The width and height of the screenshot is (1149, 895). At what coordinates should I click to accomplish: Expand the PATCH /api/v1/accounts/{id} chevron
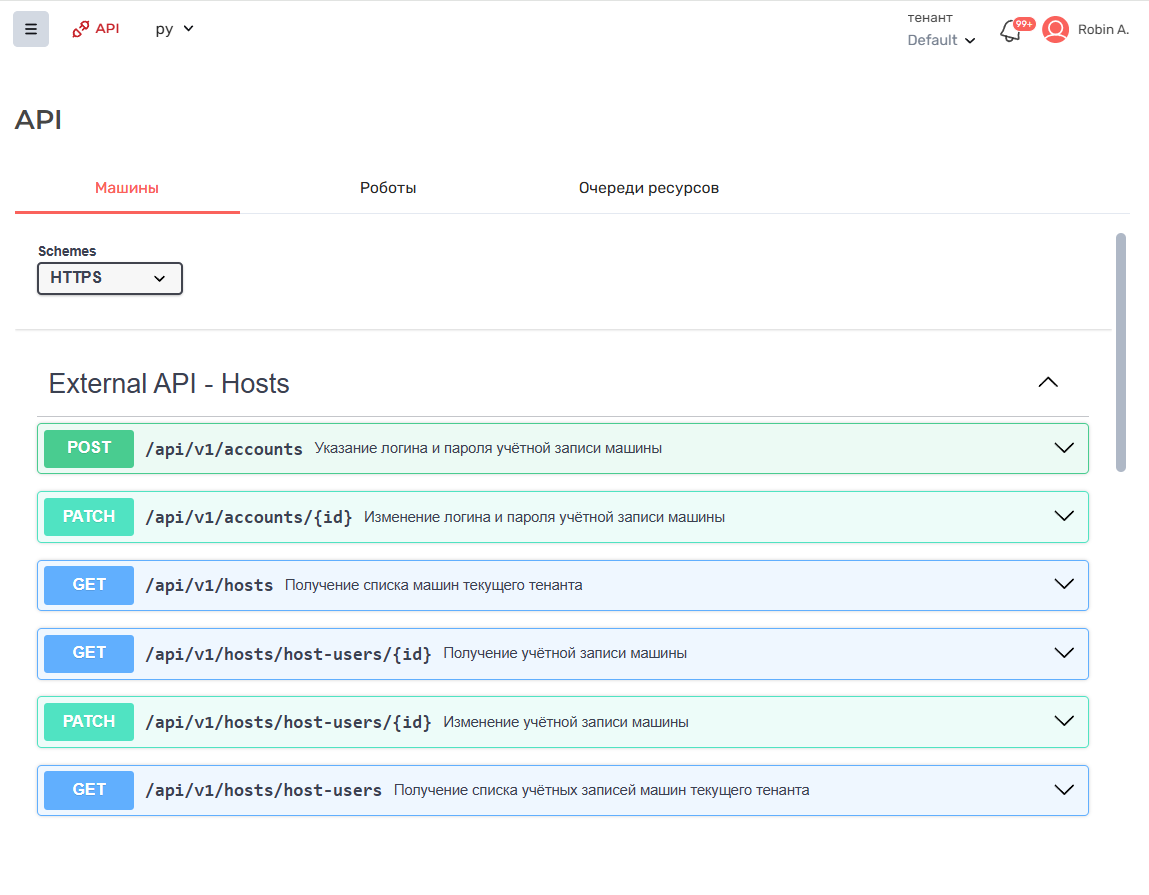(1064, 517)
